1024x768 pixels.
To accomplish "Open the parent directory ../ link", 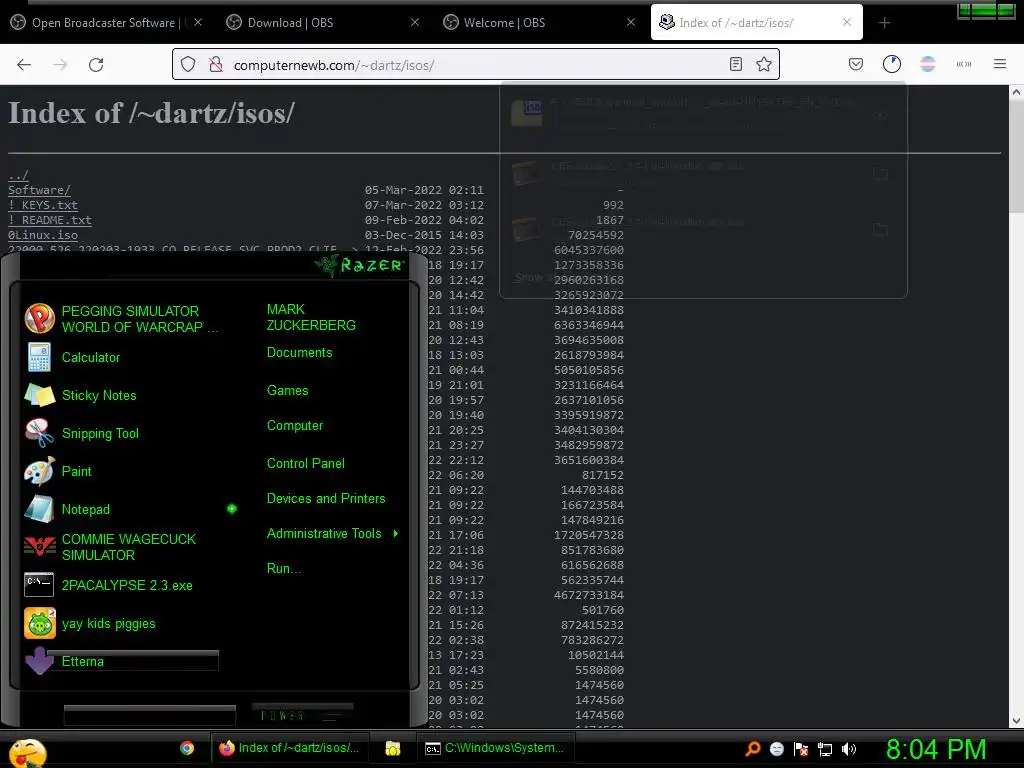I will 18,175.
